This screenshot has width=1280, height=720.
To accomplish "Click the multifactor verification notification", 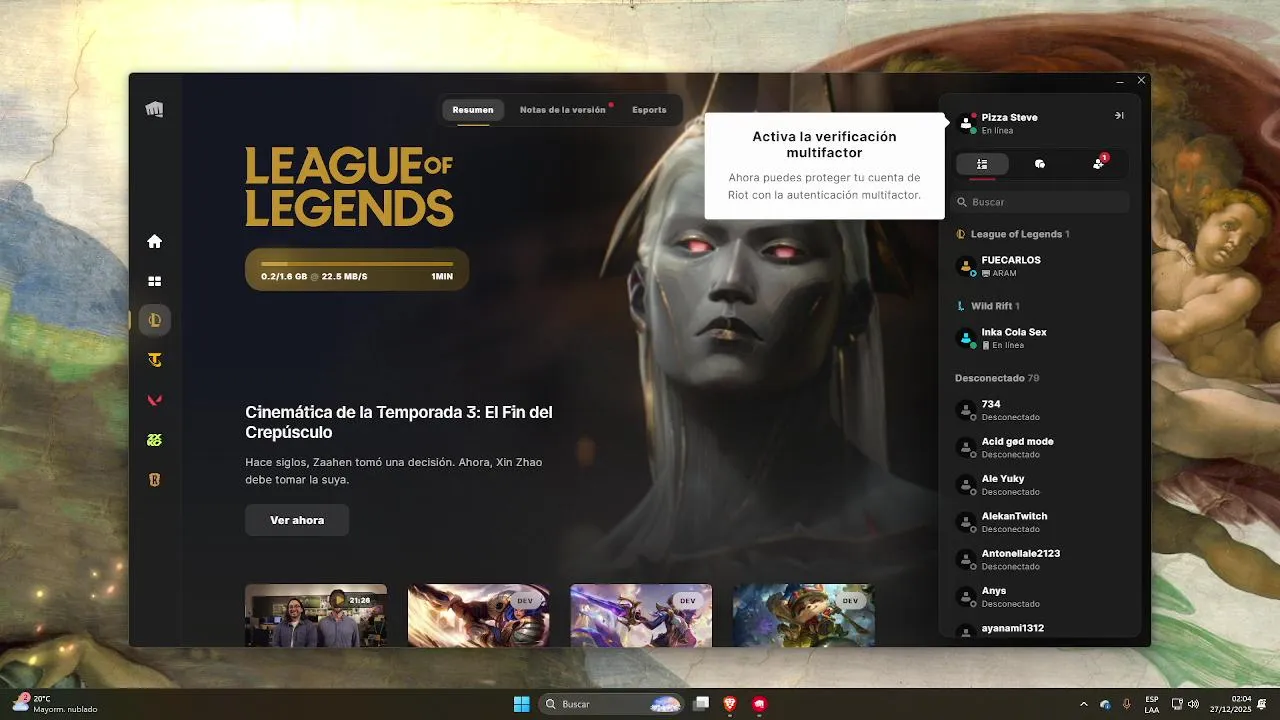I will coord(824,165).
